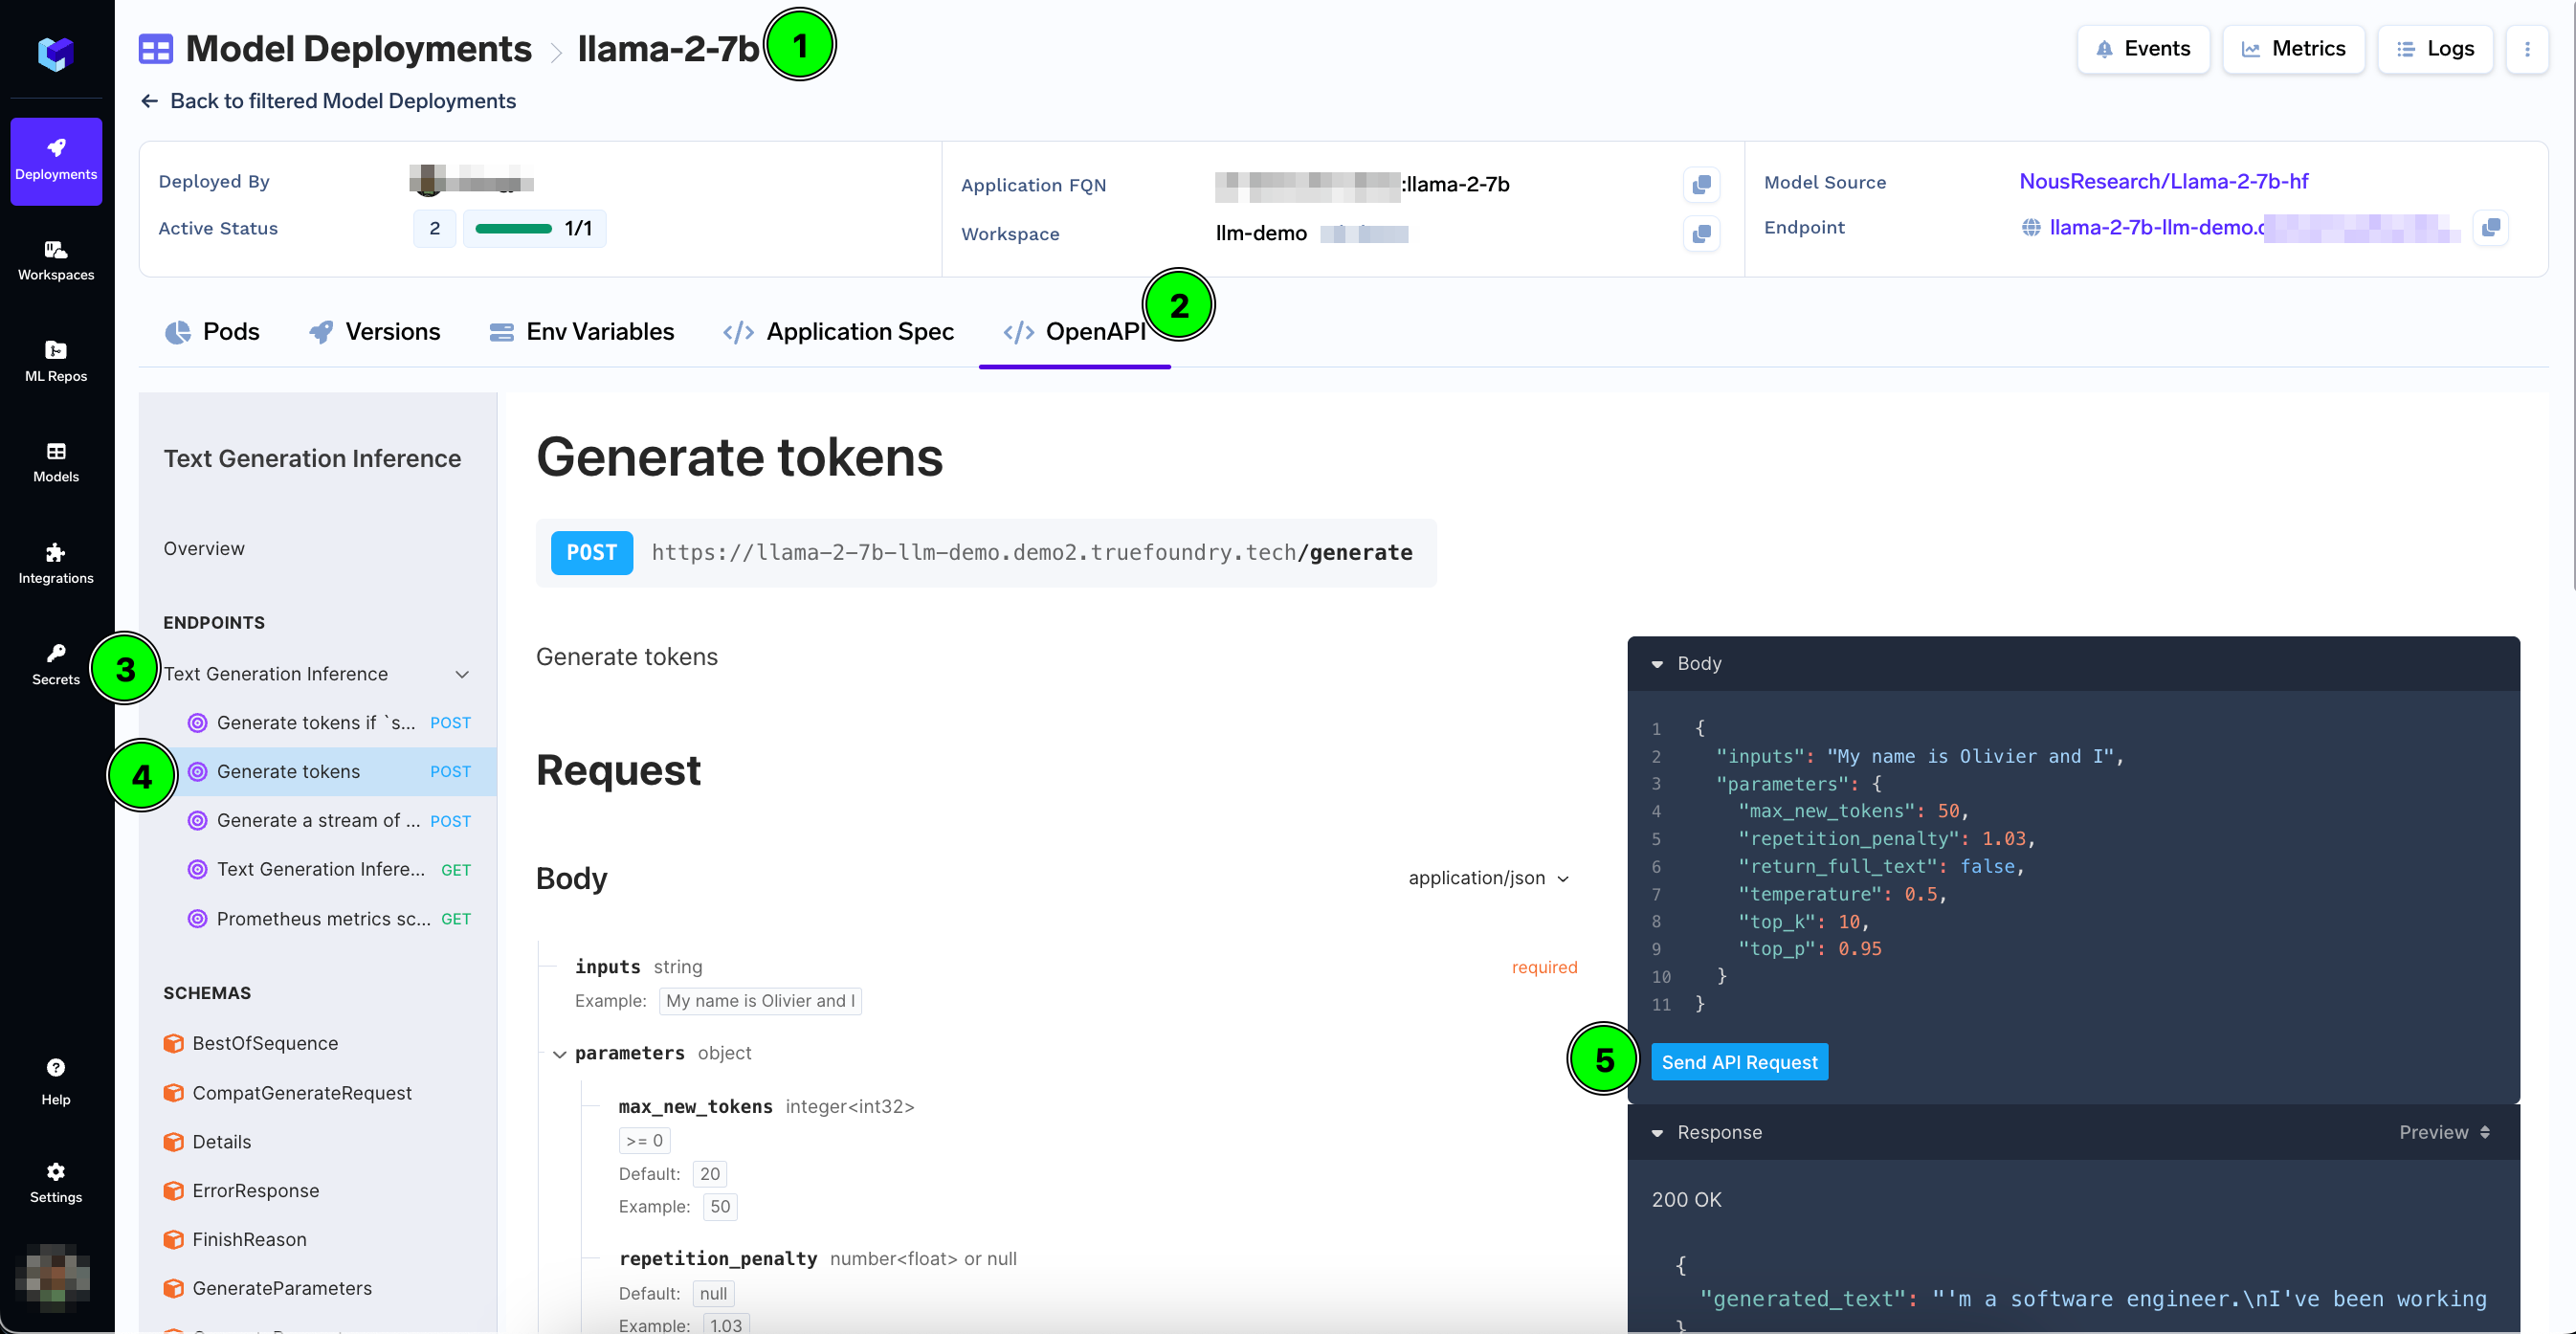Collapse the parameters object chevron
This screenshot has height=1334, width=2576.
tap(559, 1054)
